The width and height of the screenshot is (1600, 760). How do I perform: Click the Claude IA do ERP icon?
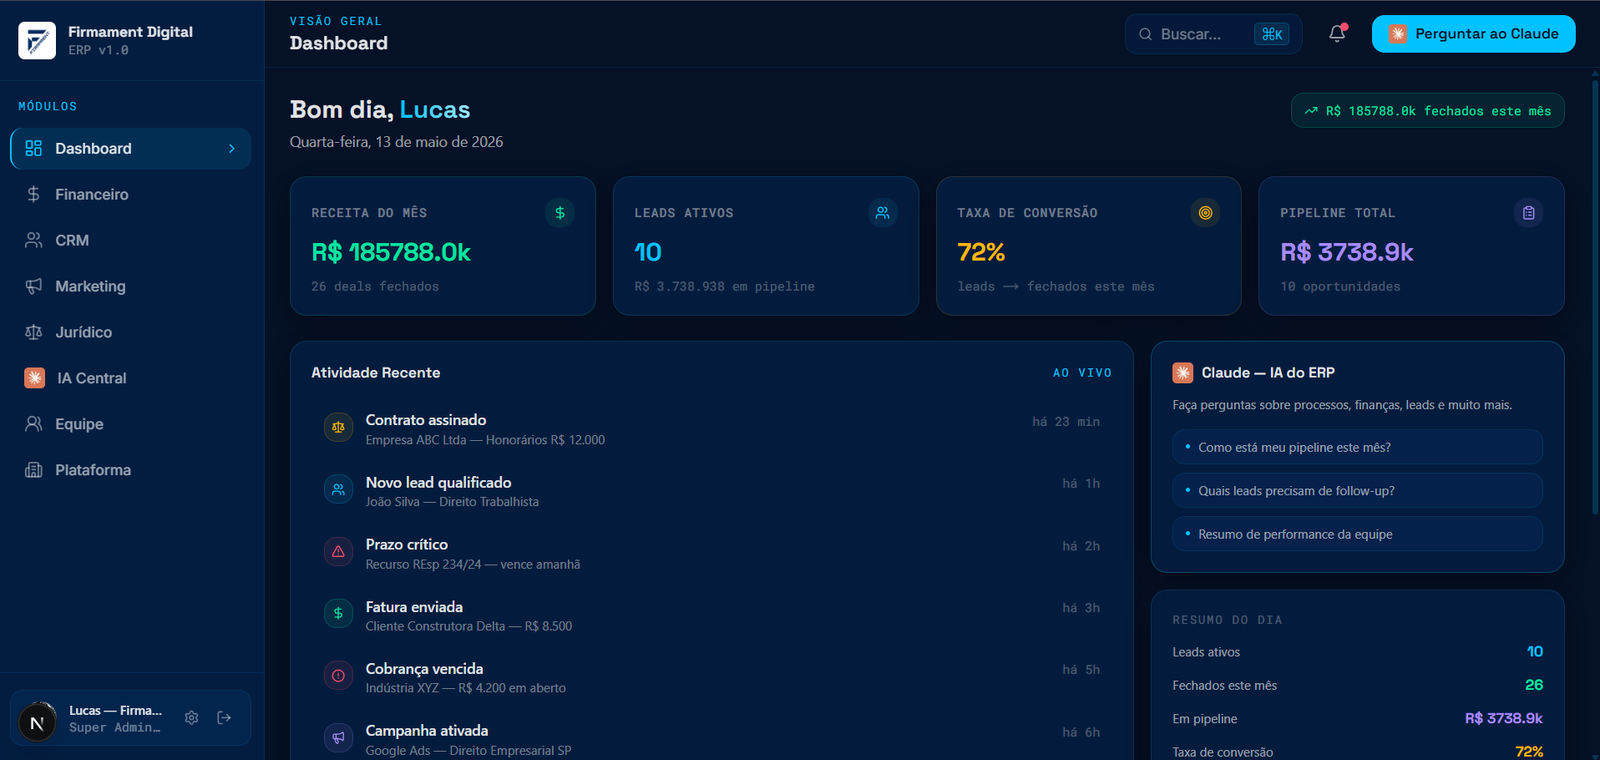[1183, 373]
